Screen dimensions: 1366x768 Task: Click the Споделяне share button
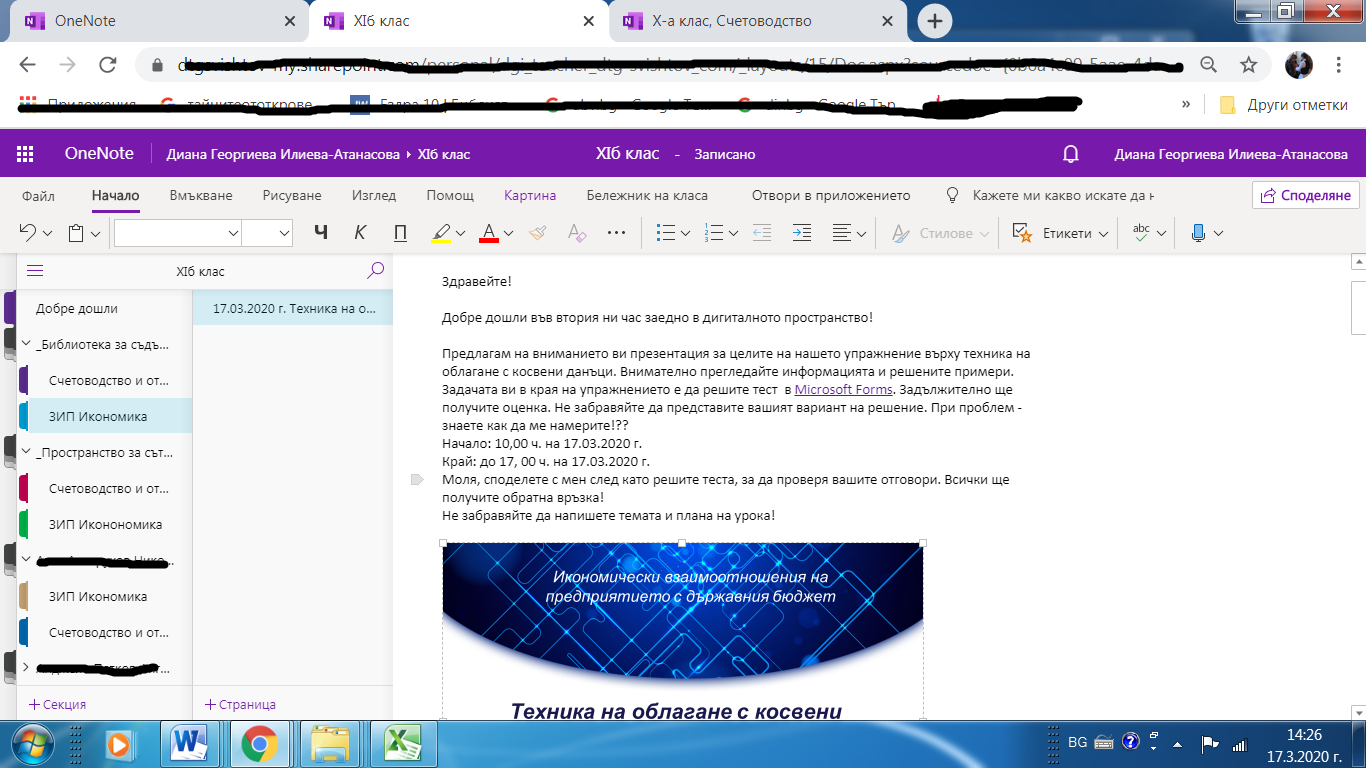1305,195
